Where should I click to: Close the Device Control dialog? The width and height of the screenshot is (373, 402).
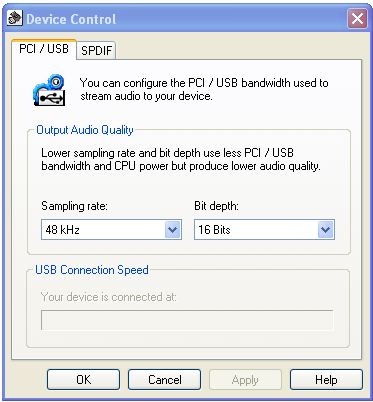coord(357,19)
